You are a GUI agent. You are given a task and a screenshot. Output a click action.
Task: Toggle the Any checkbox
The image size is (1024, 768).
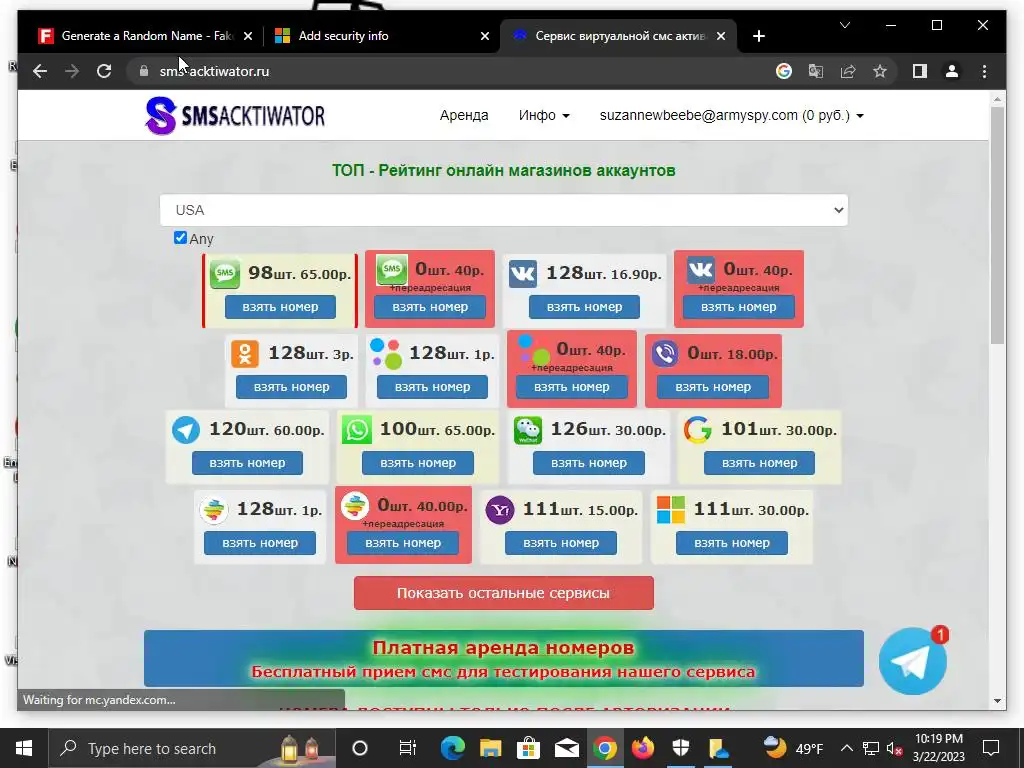tap(180, 238)
